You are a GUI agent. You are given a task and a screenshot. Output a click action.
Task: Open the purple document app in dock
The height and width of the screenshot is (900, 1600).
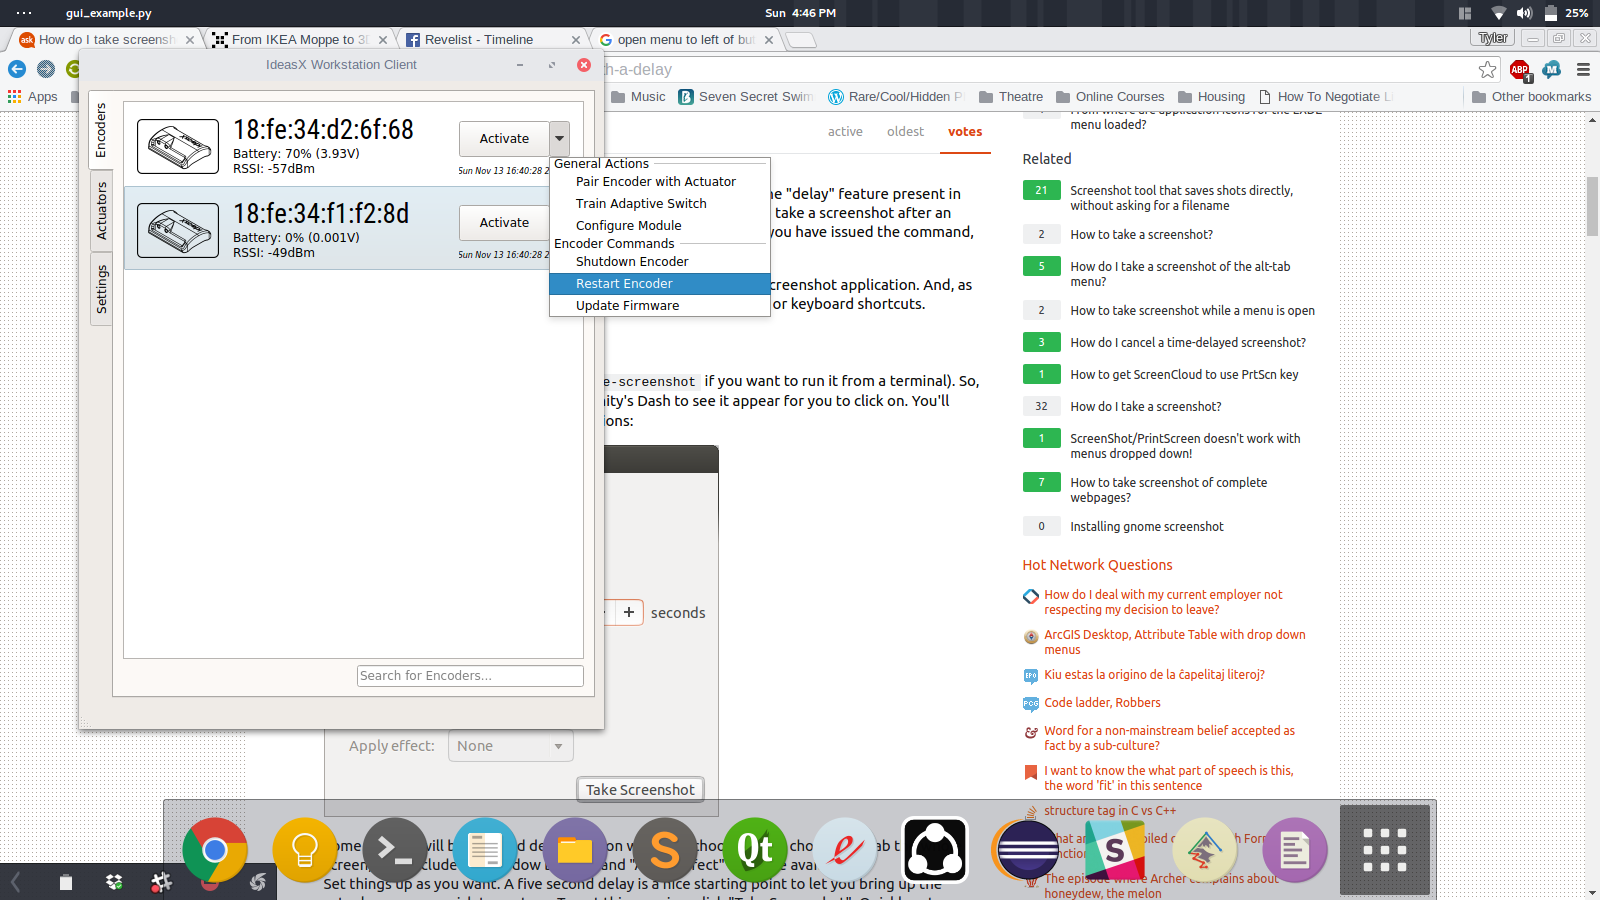1295,850
